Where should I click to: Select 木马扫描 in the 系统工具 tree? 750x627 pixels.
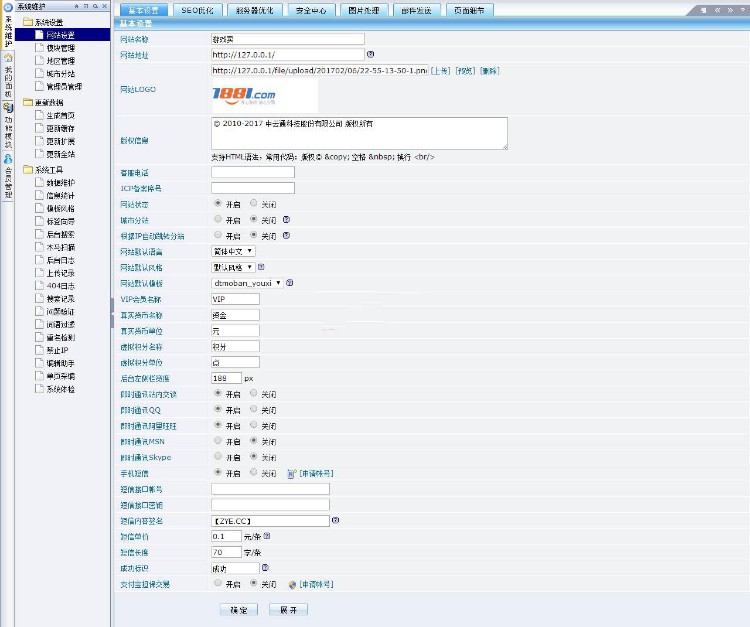60,247
